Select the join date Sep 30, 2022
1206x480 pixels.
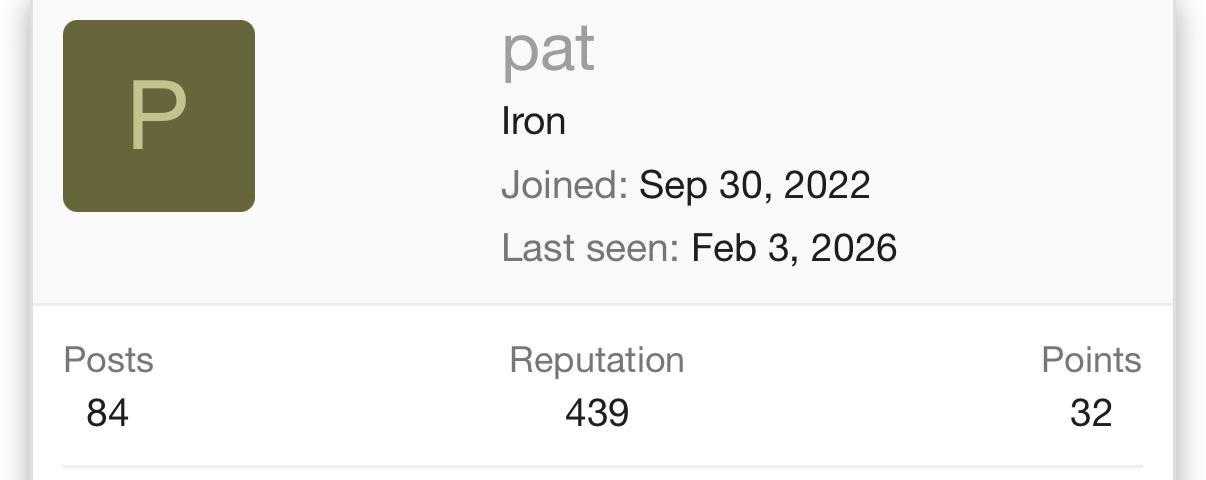(x=754, y=185)
